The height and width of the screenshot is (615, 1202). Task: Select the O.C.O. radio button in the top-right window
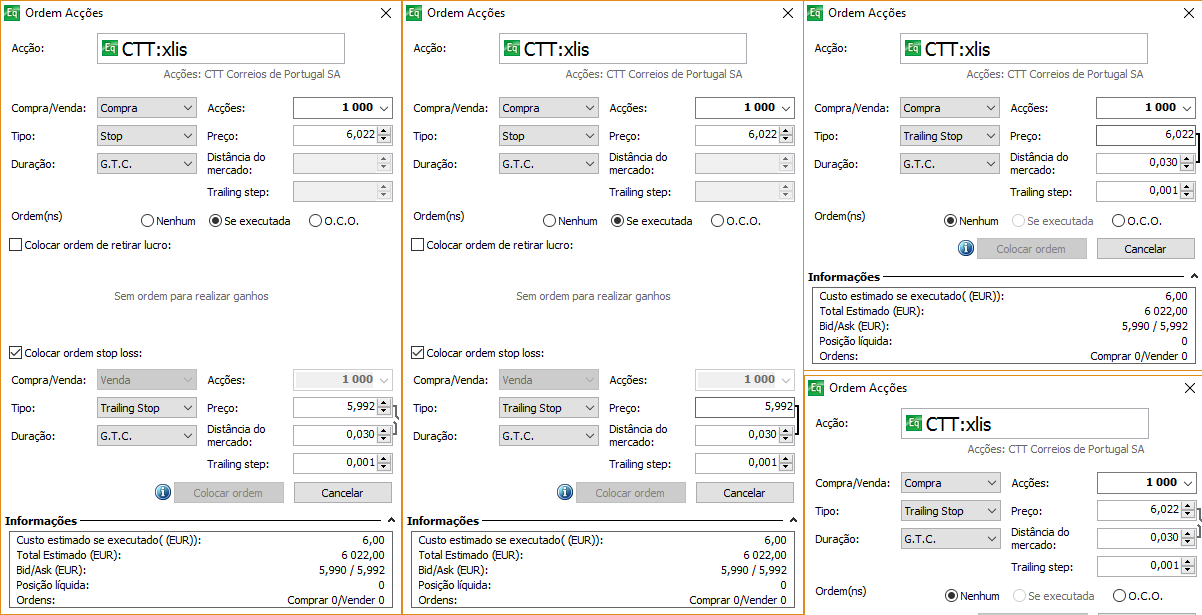pos(1119,221)
